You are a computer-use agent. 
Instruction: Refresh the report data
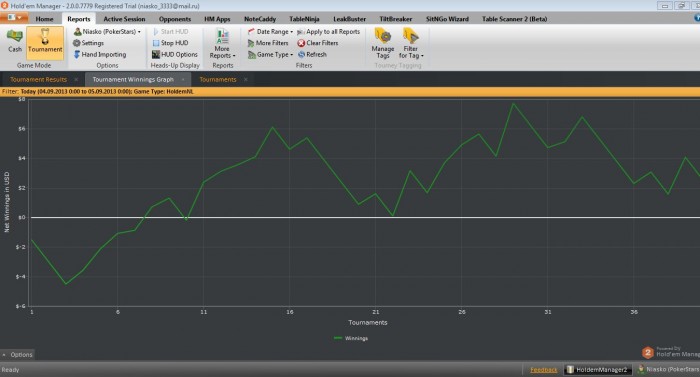pyautogui.click(x=312, y=54)
